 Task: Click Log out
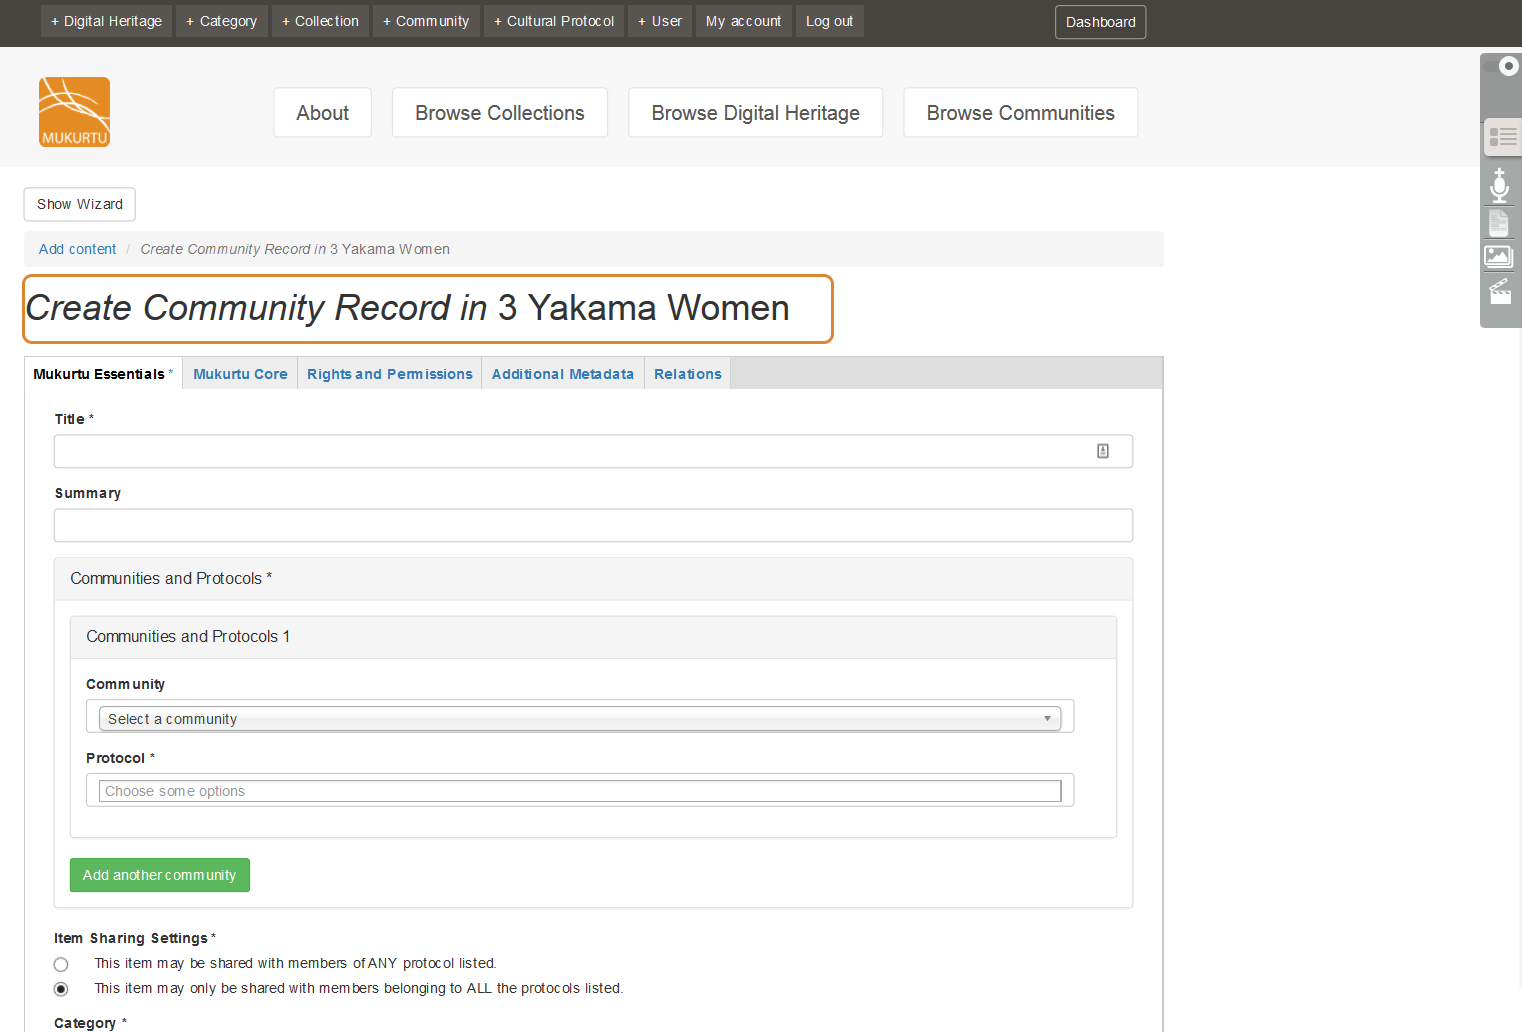click(x=830, y=21)
